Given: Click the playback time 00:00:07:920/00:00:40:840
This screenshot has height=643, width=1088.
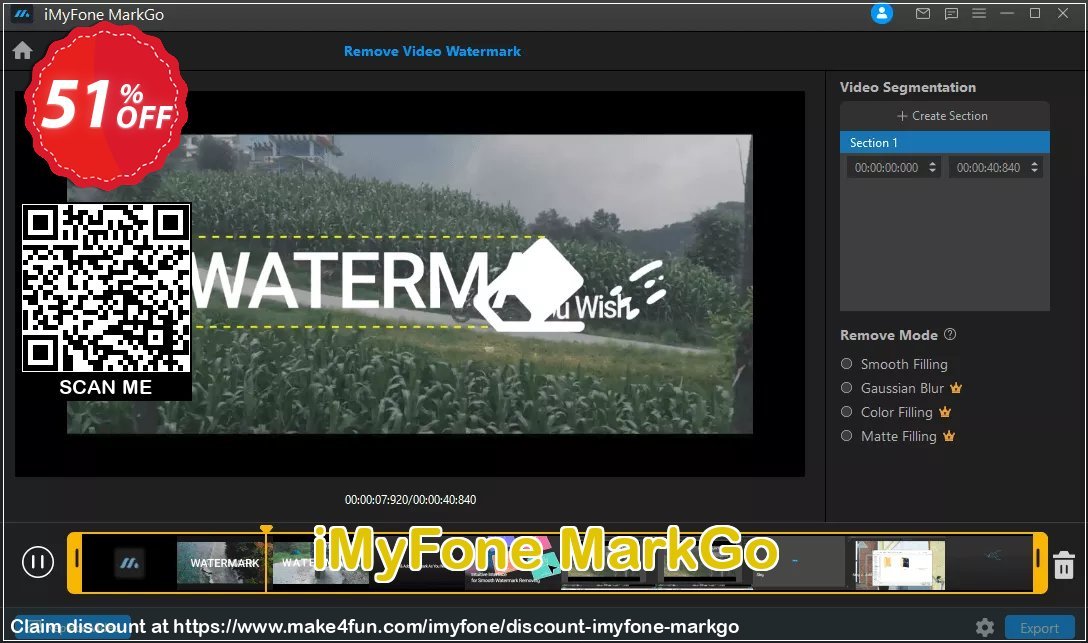Looking at the screenshot, I should click(x=410, y=499).
